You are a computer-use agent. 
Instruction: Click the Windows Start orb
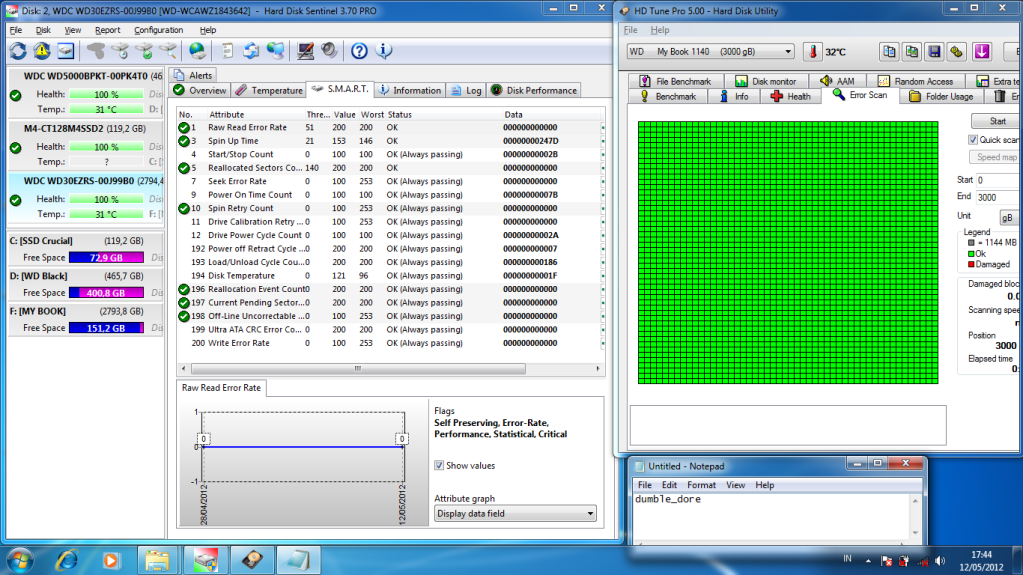point(20,560)
